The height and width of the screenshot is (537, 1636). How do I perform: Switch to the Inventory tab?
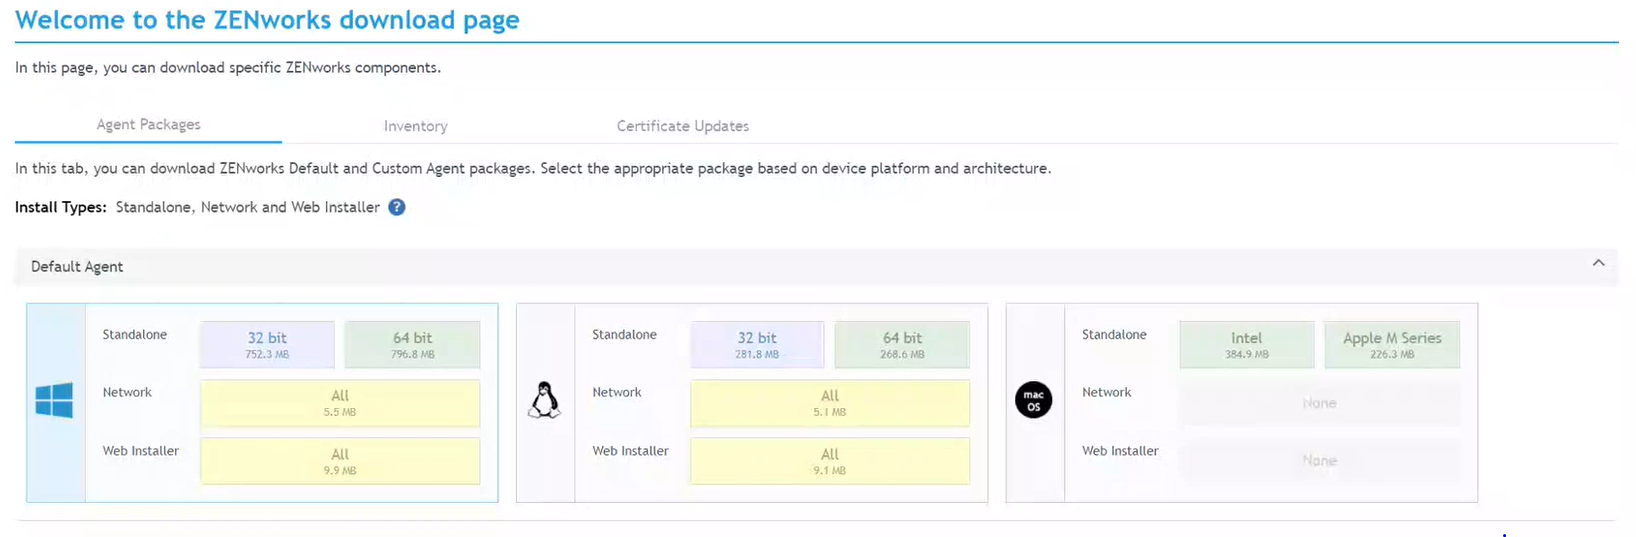click(415, 126)
